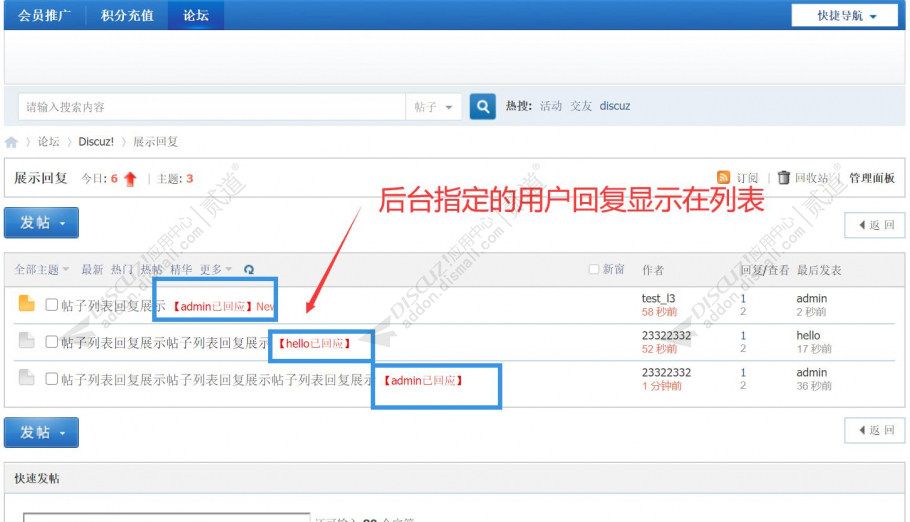Click the orange folder icon of first thread
910x522 pixels.
[x=26, y=304]
